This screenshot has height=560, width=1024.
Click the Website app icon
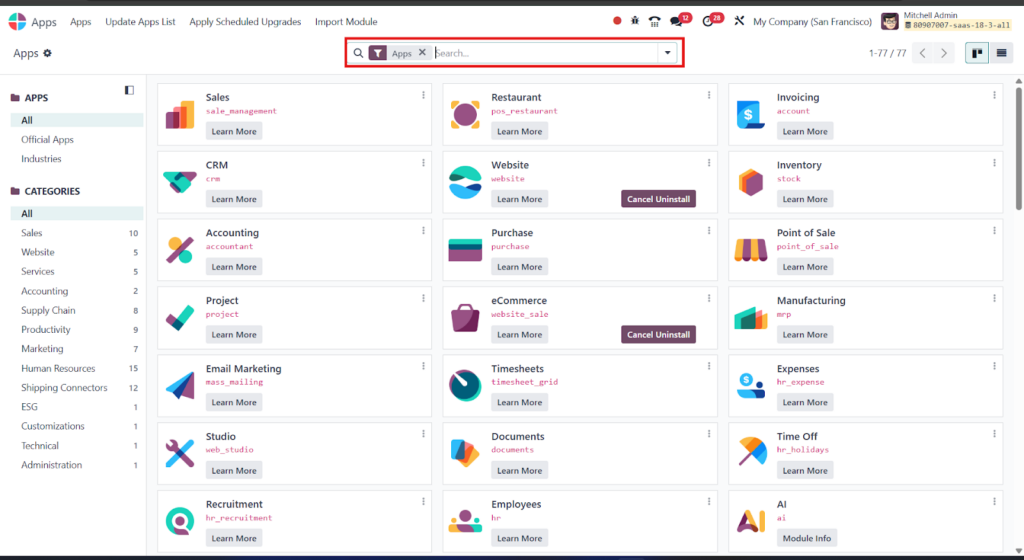point(465,182)
